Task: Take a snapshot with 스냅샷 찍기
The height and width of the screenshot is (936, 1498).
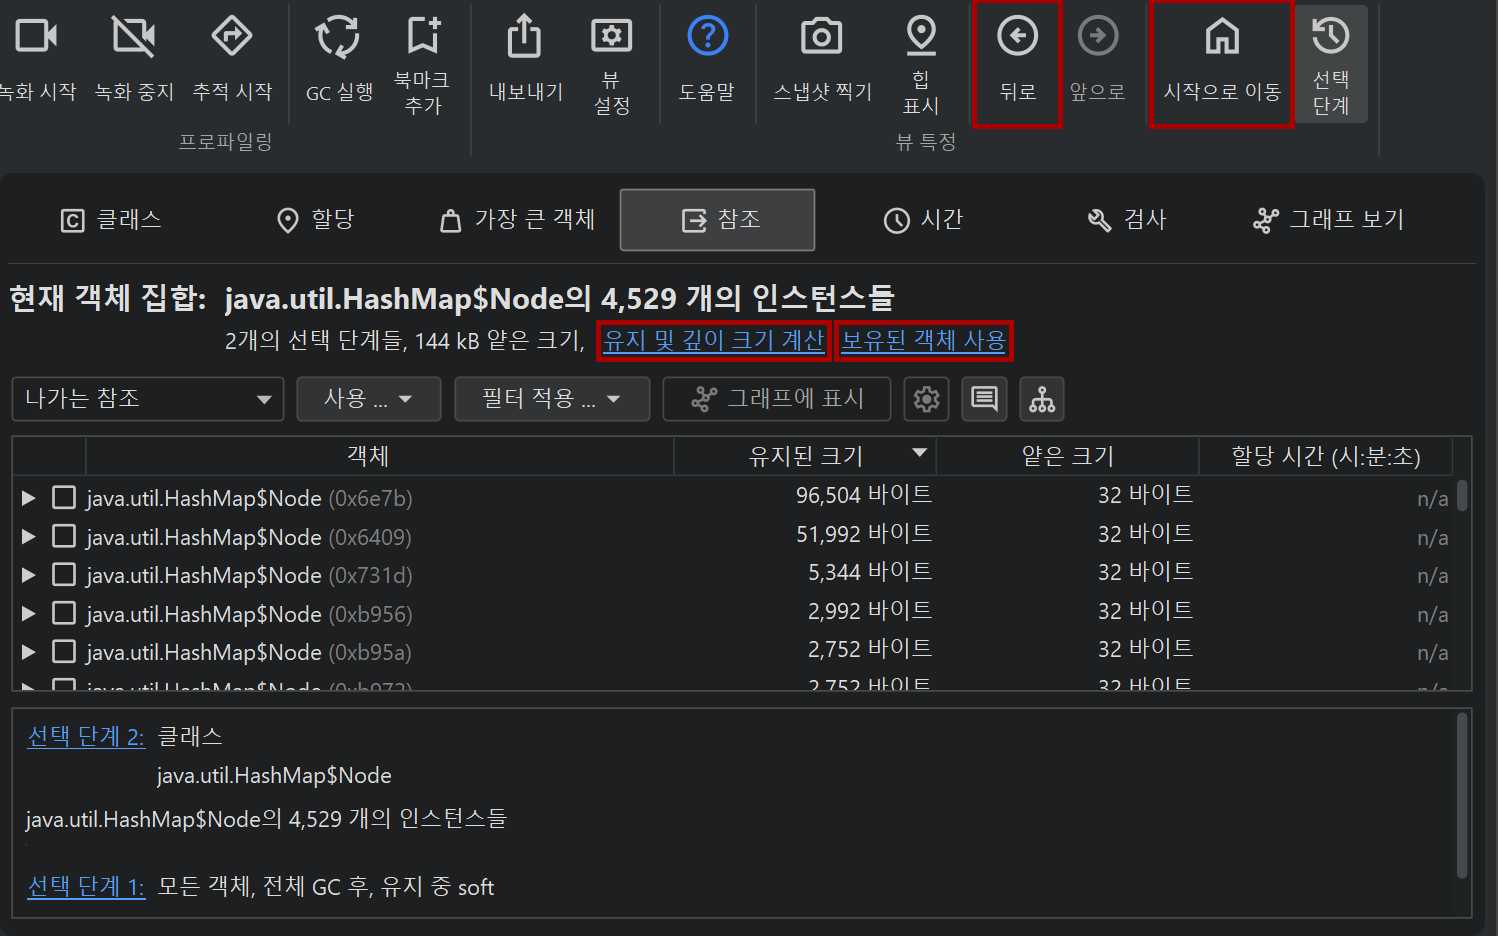Action: tap(821, 38)
